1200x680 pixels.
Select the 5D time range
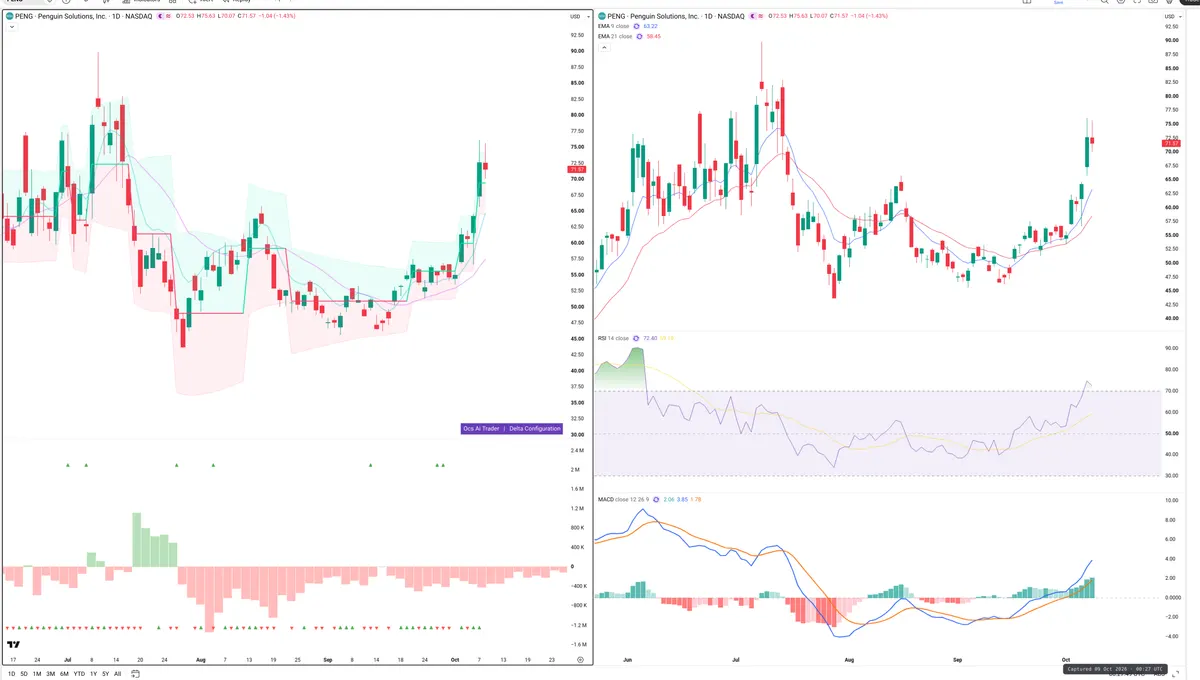click(x=25, y=674)
